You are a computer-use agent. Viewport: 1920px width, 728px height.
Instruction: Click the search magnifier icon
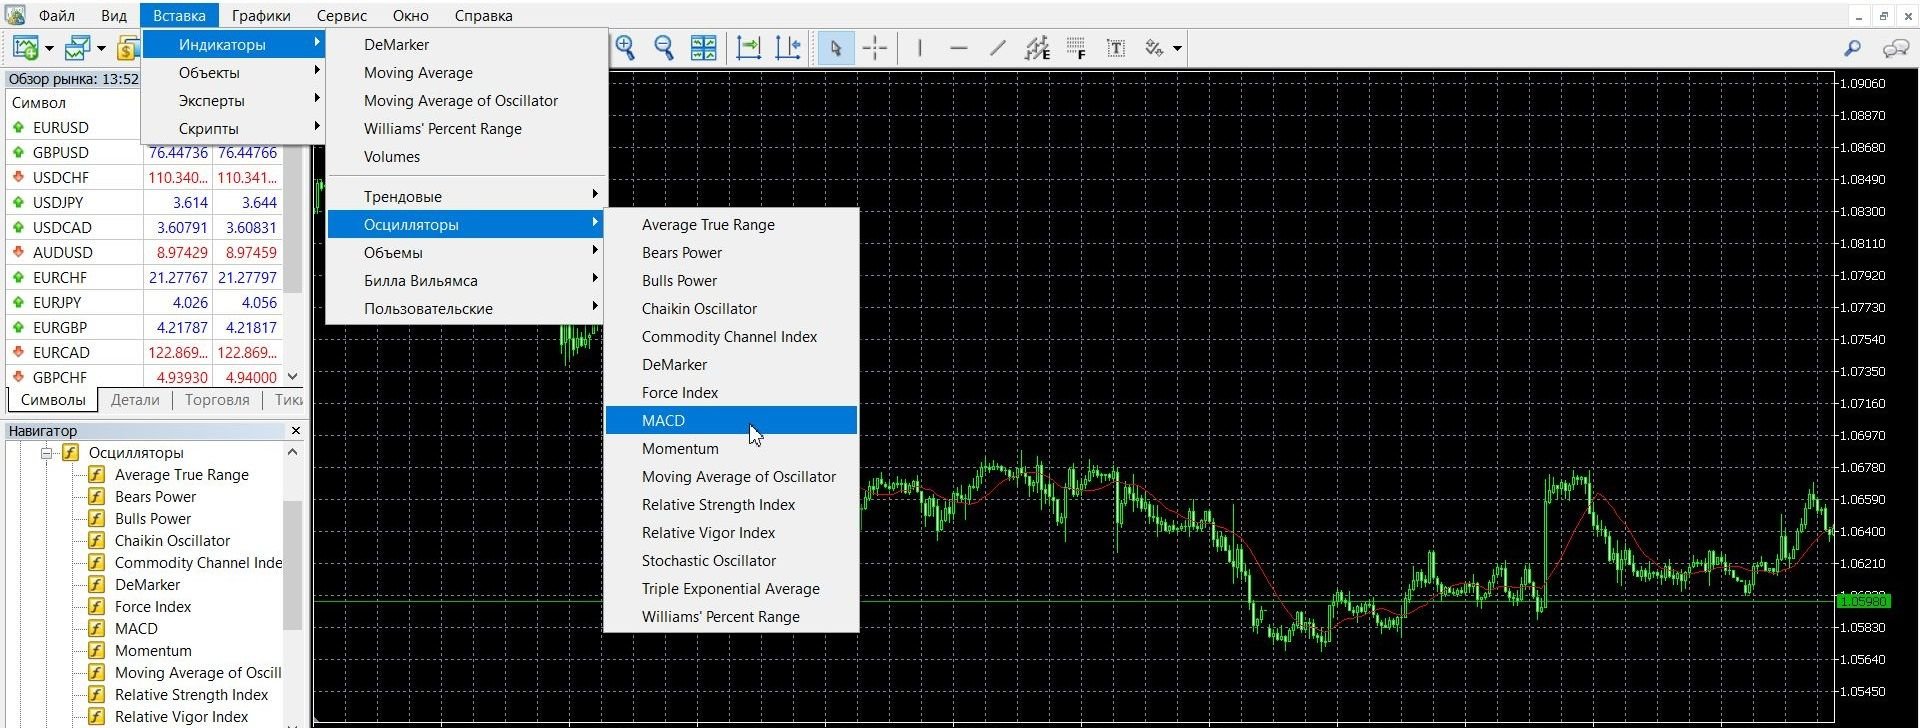[1852, 48]
